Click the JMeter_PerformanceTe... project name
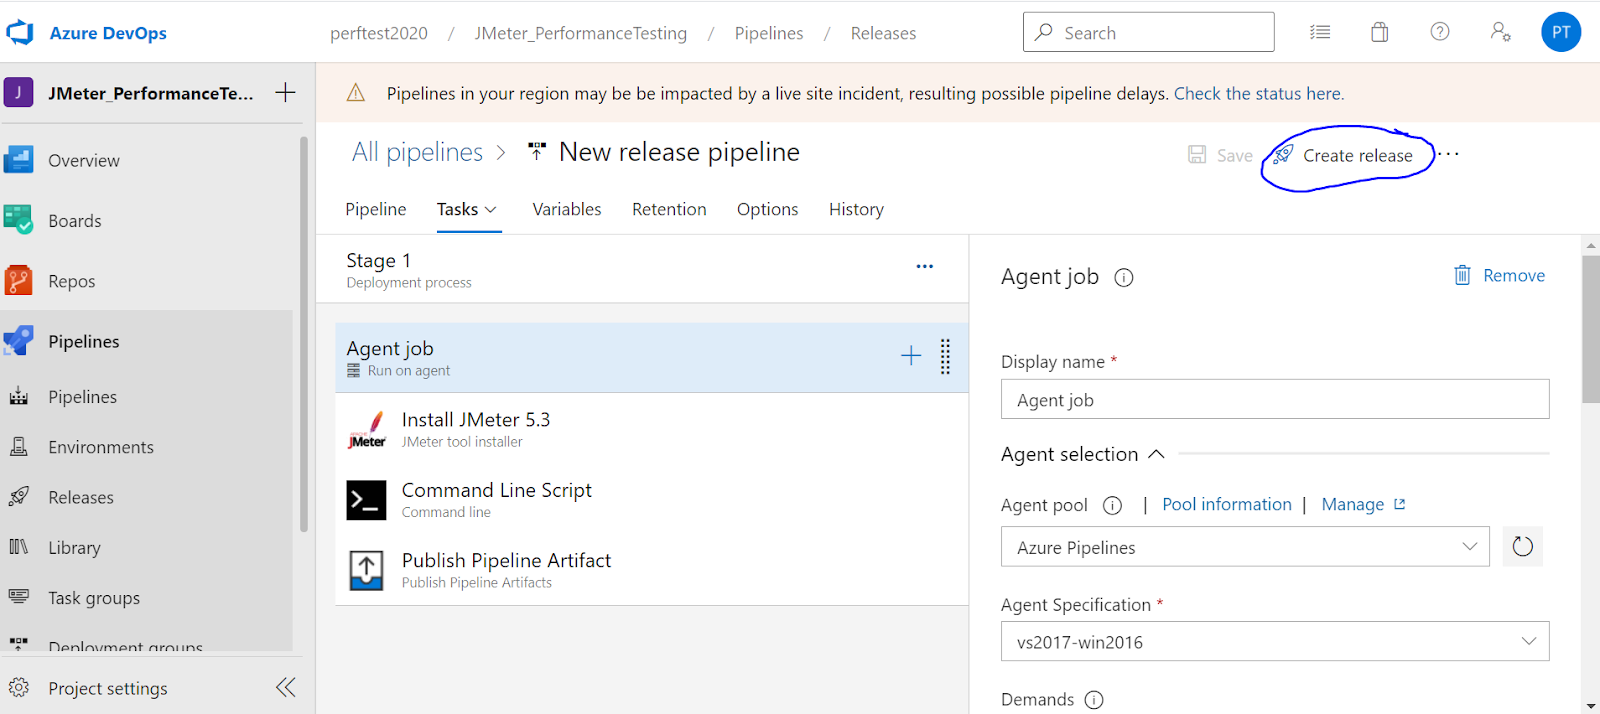The height and width of the screenshot is (714, 1600). 151,93
